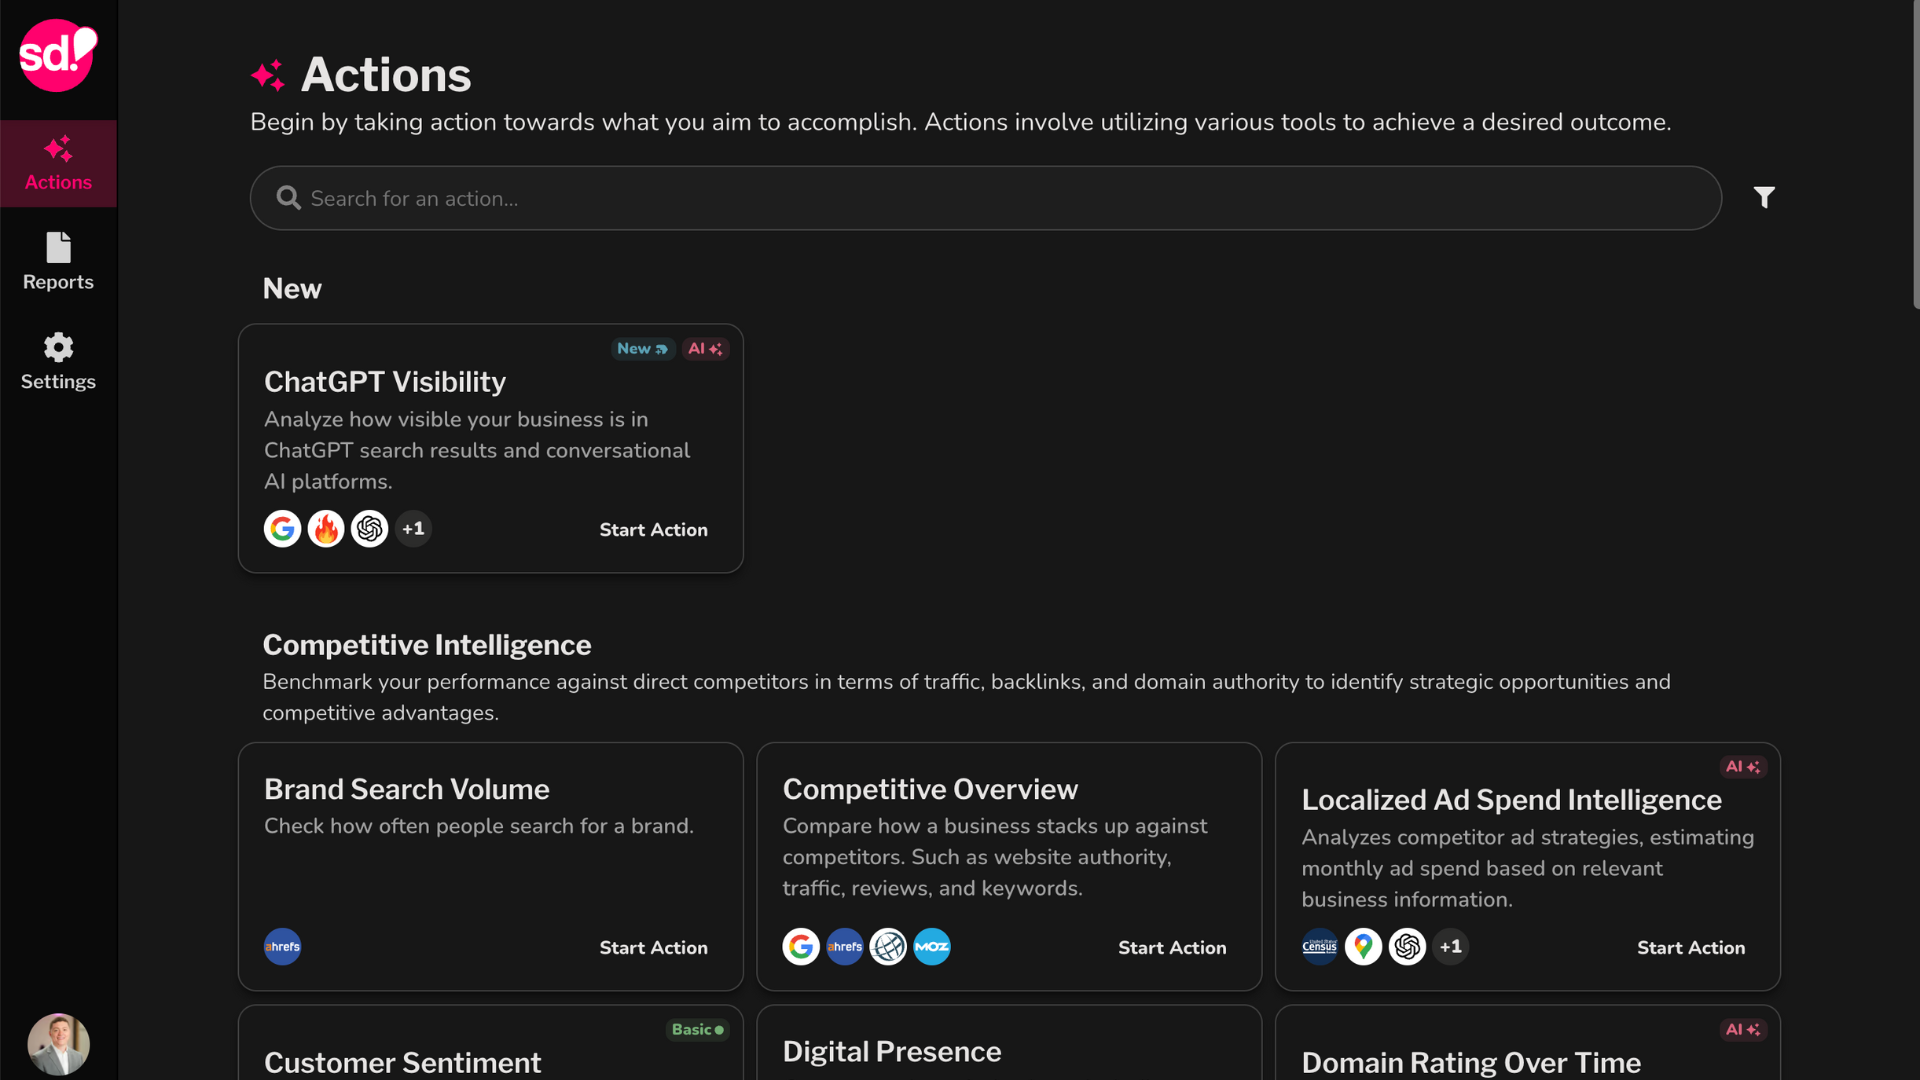The height and width of the screenshot is (1080, 1920).
Task: Click the Google icon on ChatGPT Visibility card
Action: (282, 529)
